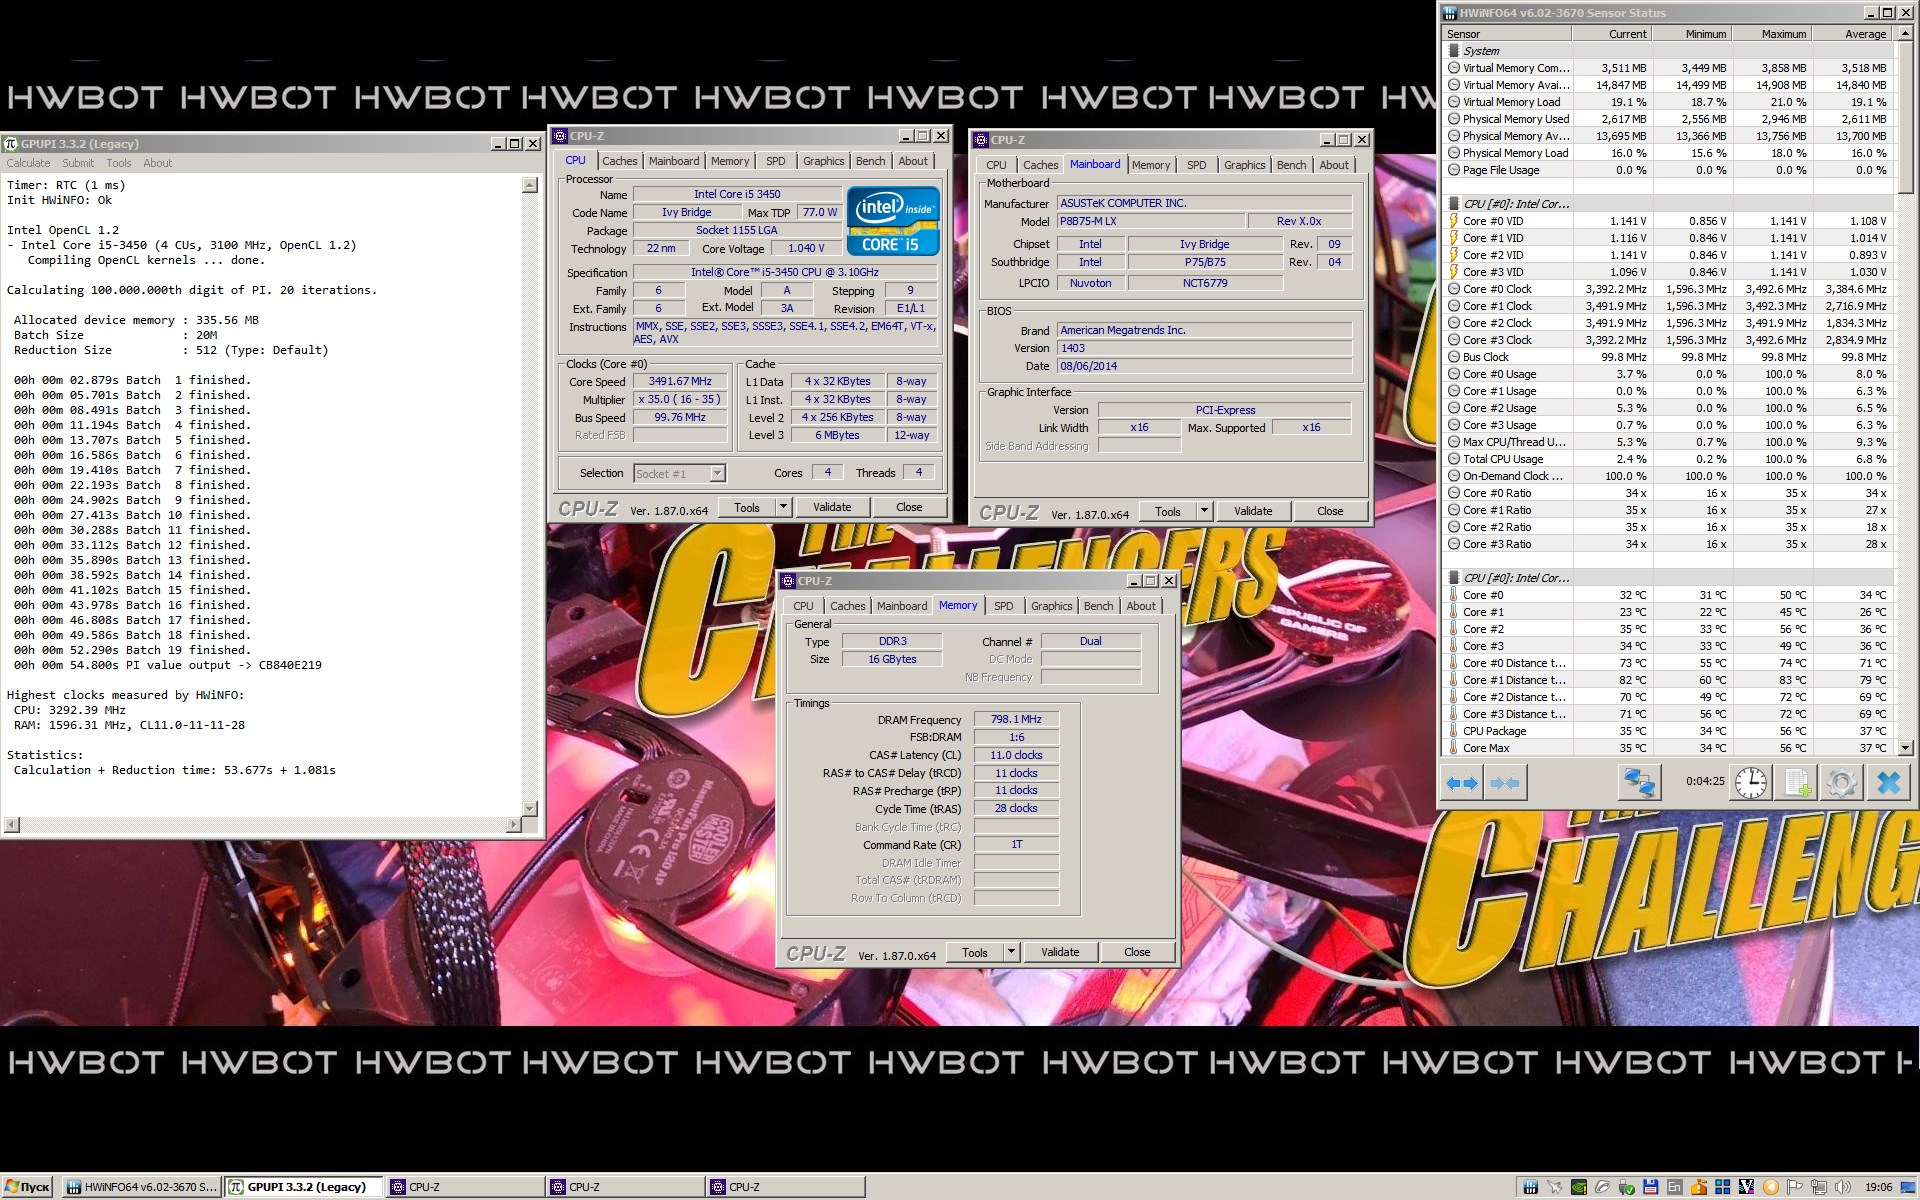Select the Bus Clock sensor row

pyautogui.click(x=1668, y=357)
